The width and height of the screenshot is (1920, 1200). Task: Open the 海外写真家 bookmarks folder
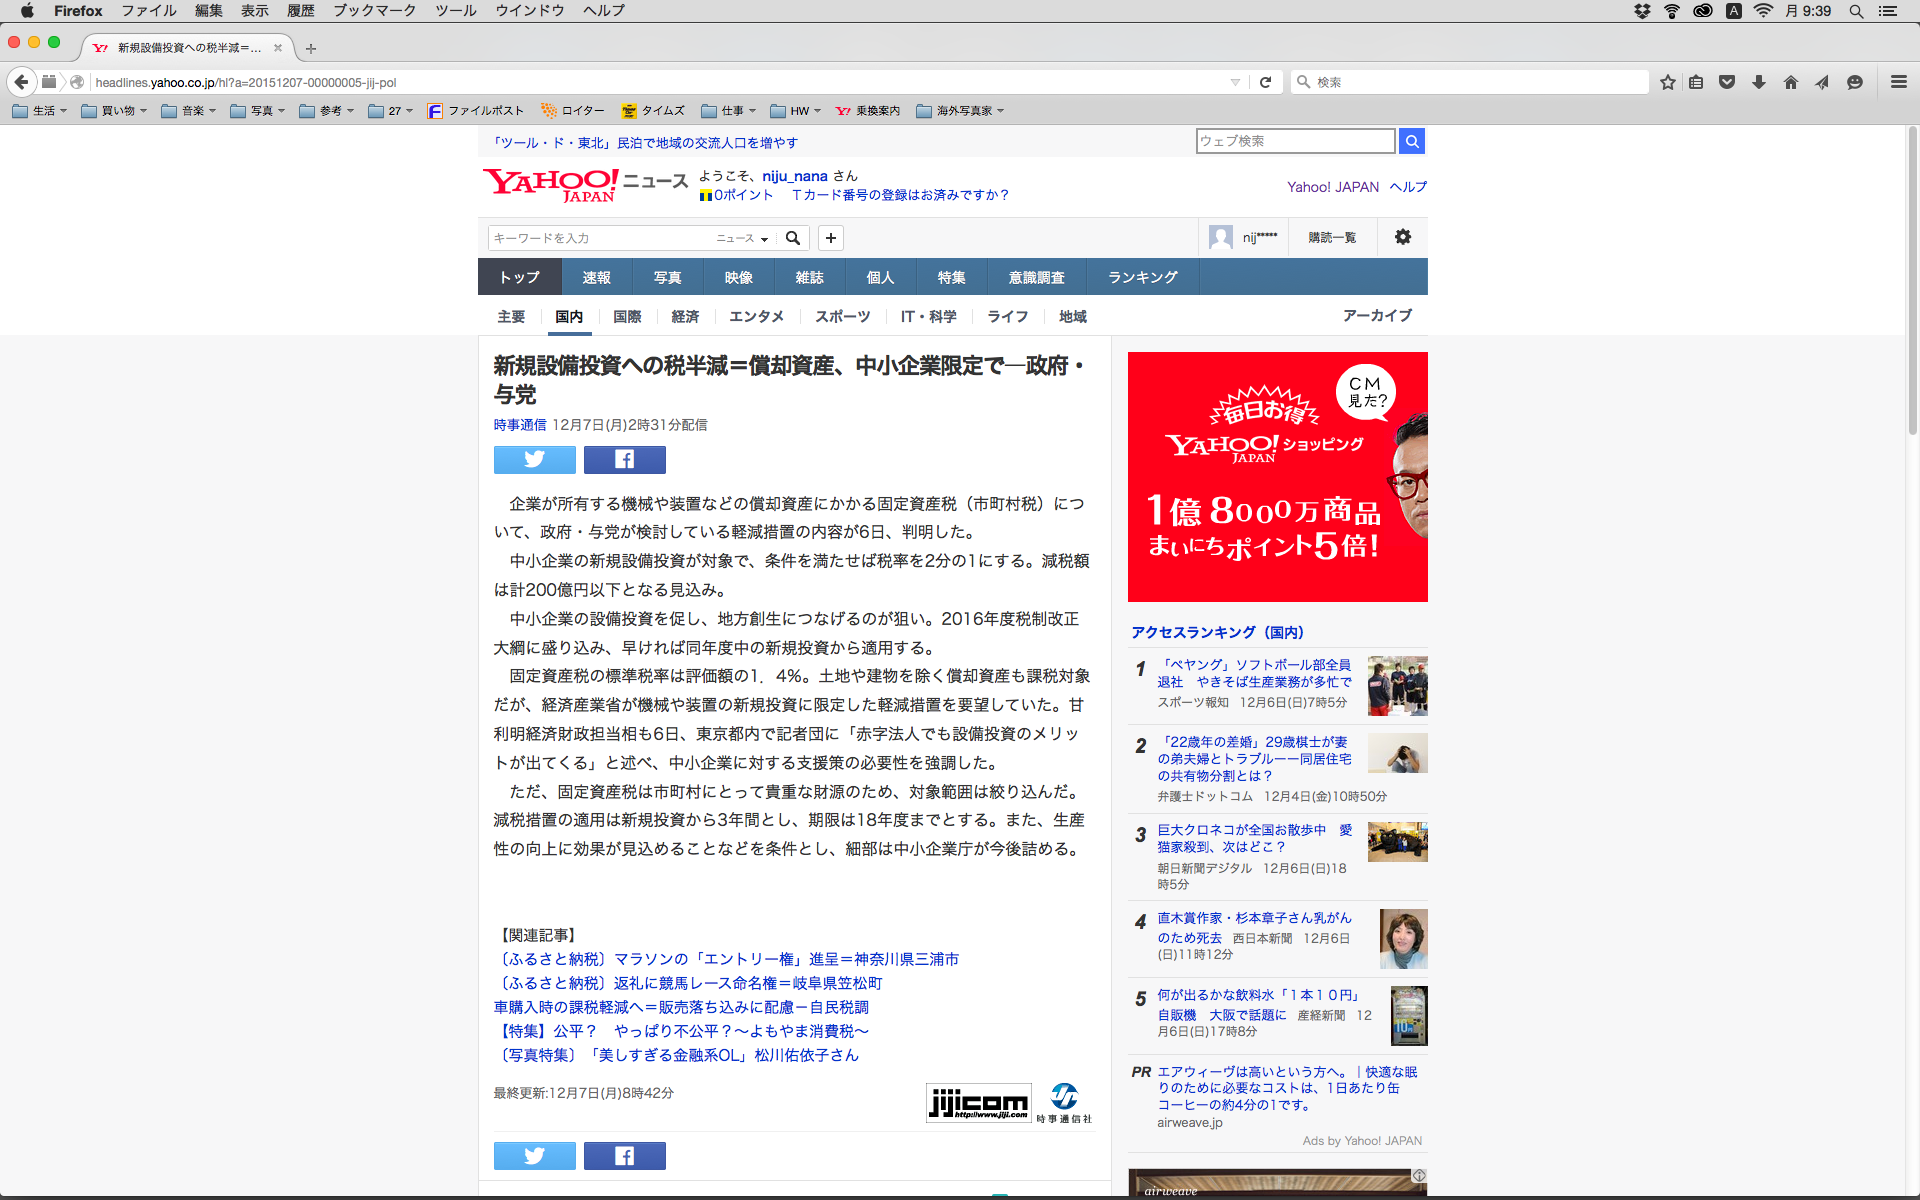click(960, 111)
